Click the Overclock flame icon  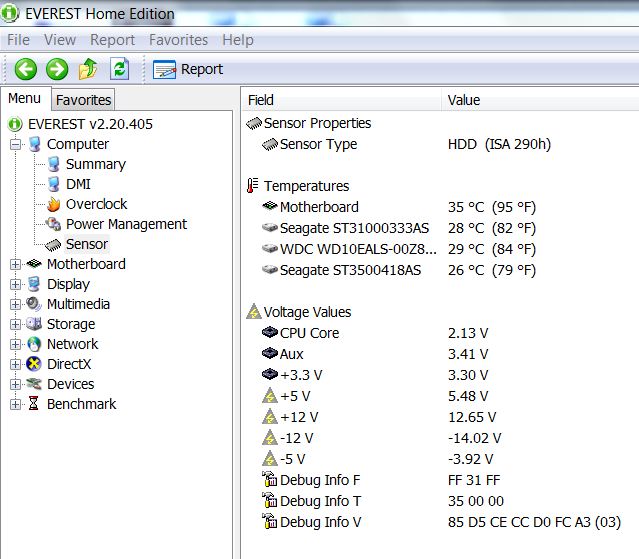click(54, 204)
